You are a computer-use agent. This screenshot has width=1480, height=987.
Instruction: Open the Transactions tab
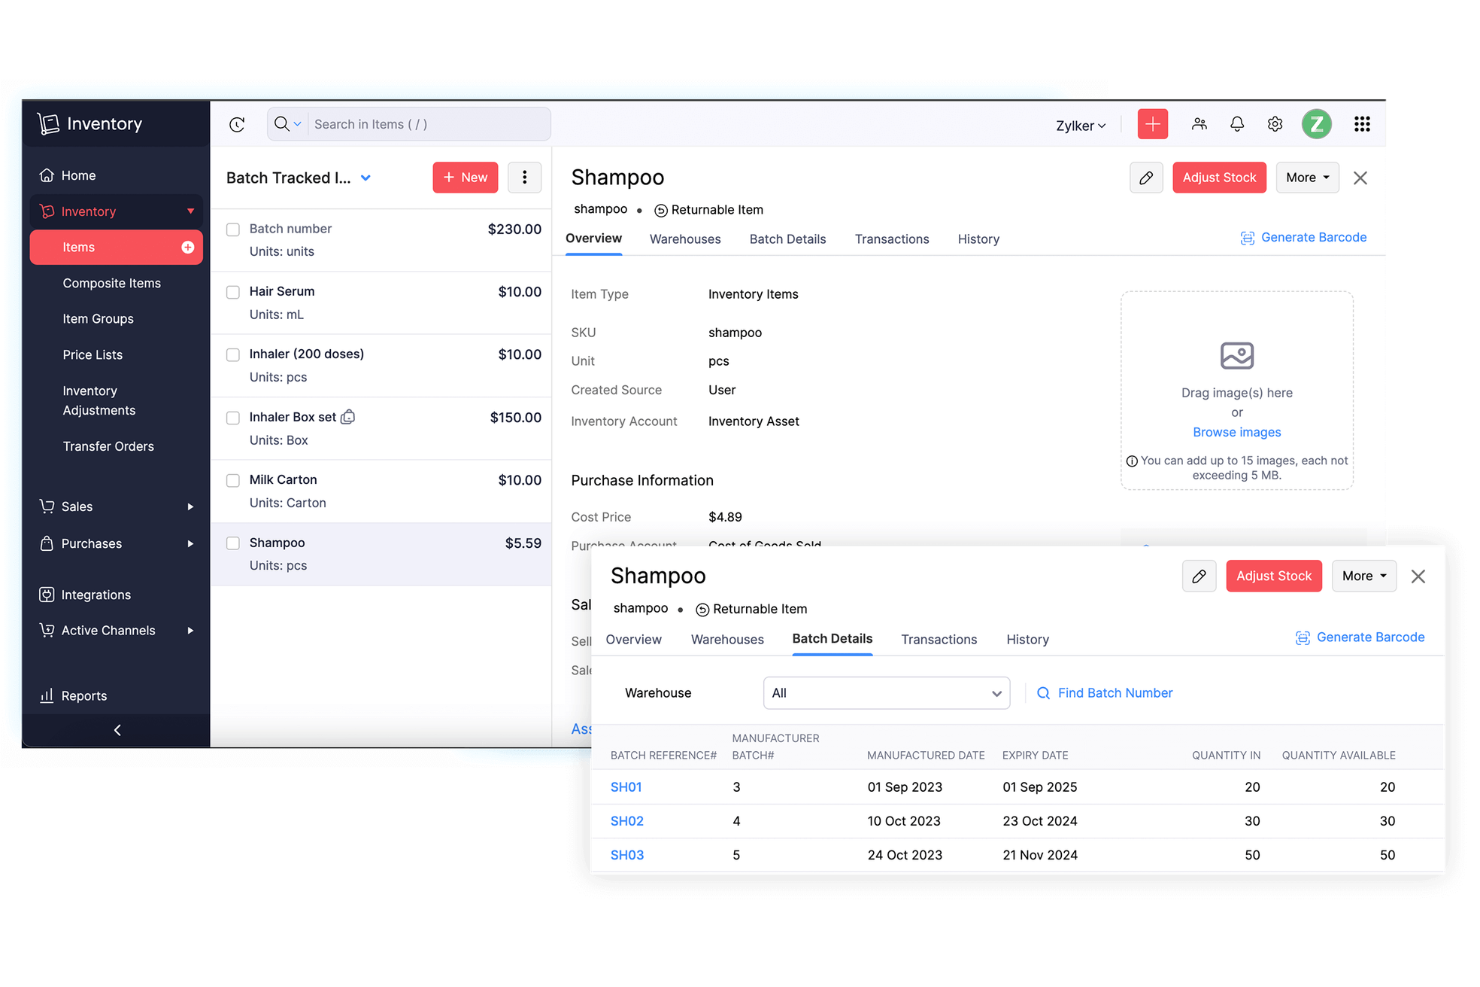click(938, 639)
